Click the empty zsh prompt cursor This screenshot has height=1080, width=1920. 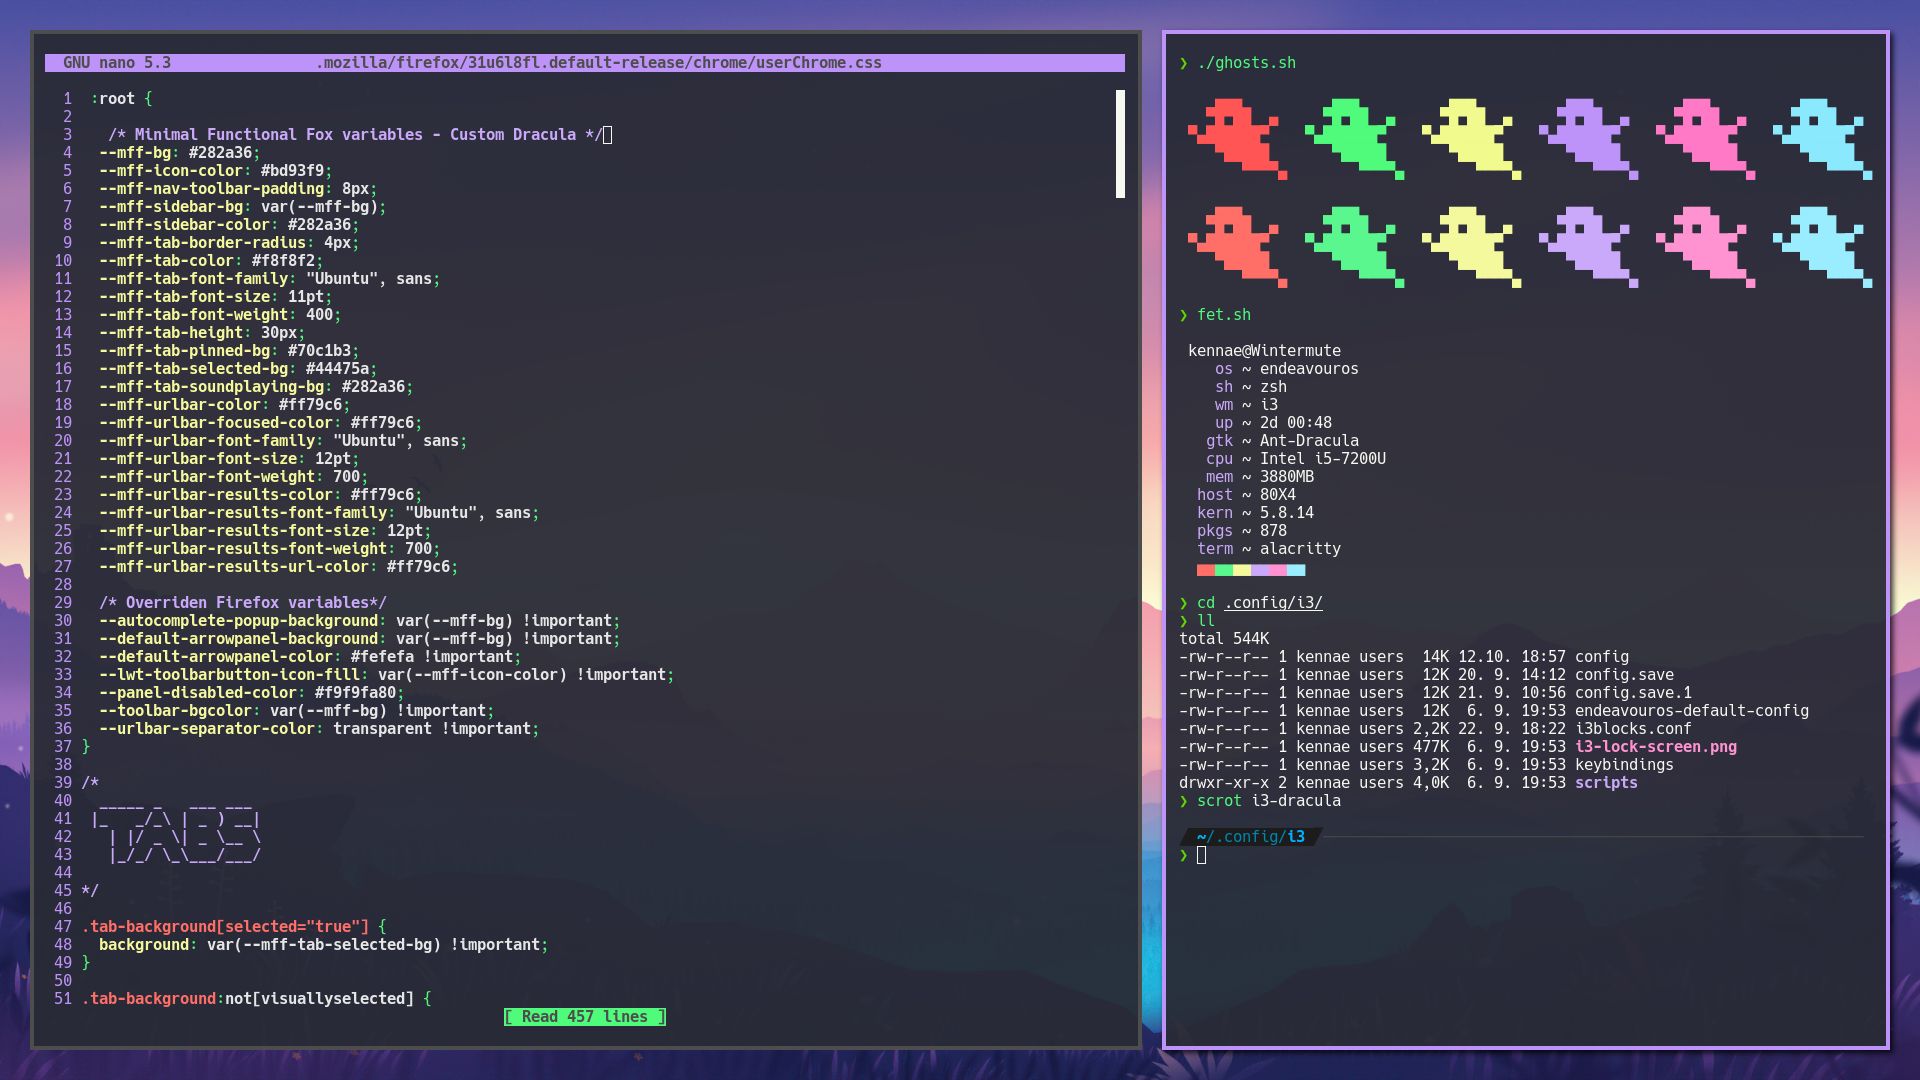tap(1200, 856)
